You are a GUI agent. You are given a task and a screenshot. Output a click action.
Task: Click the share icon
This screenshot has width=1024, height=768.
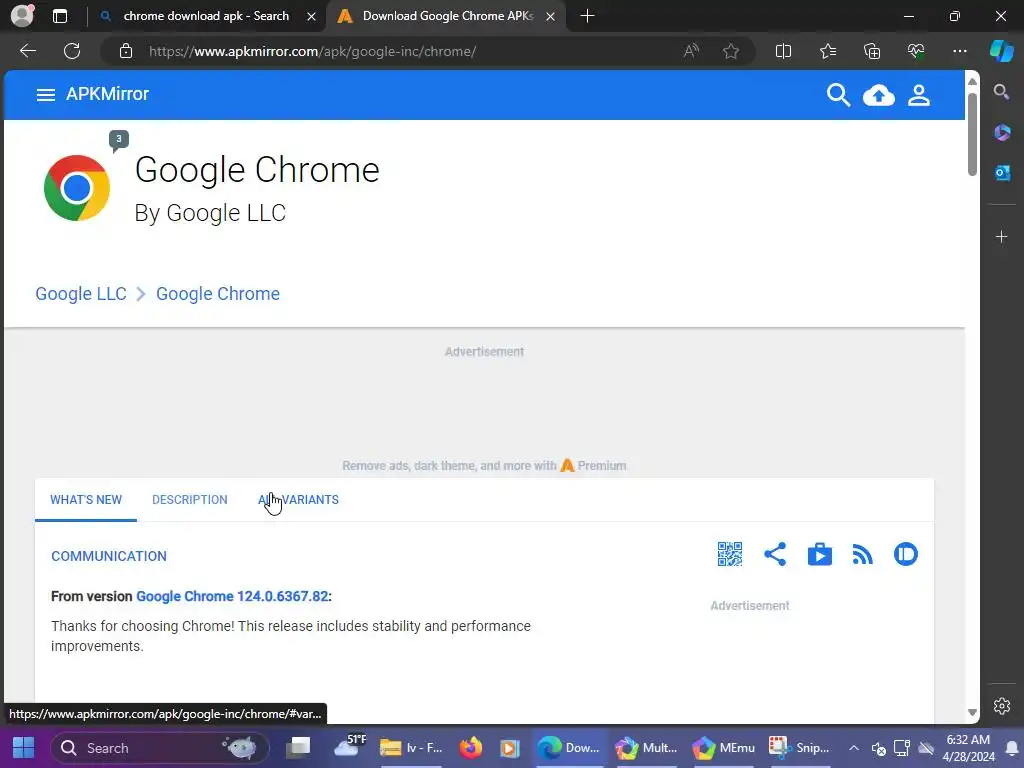(x=775, y=554)
